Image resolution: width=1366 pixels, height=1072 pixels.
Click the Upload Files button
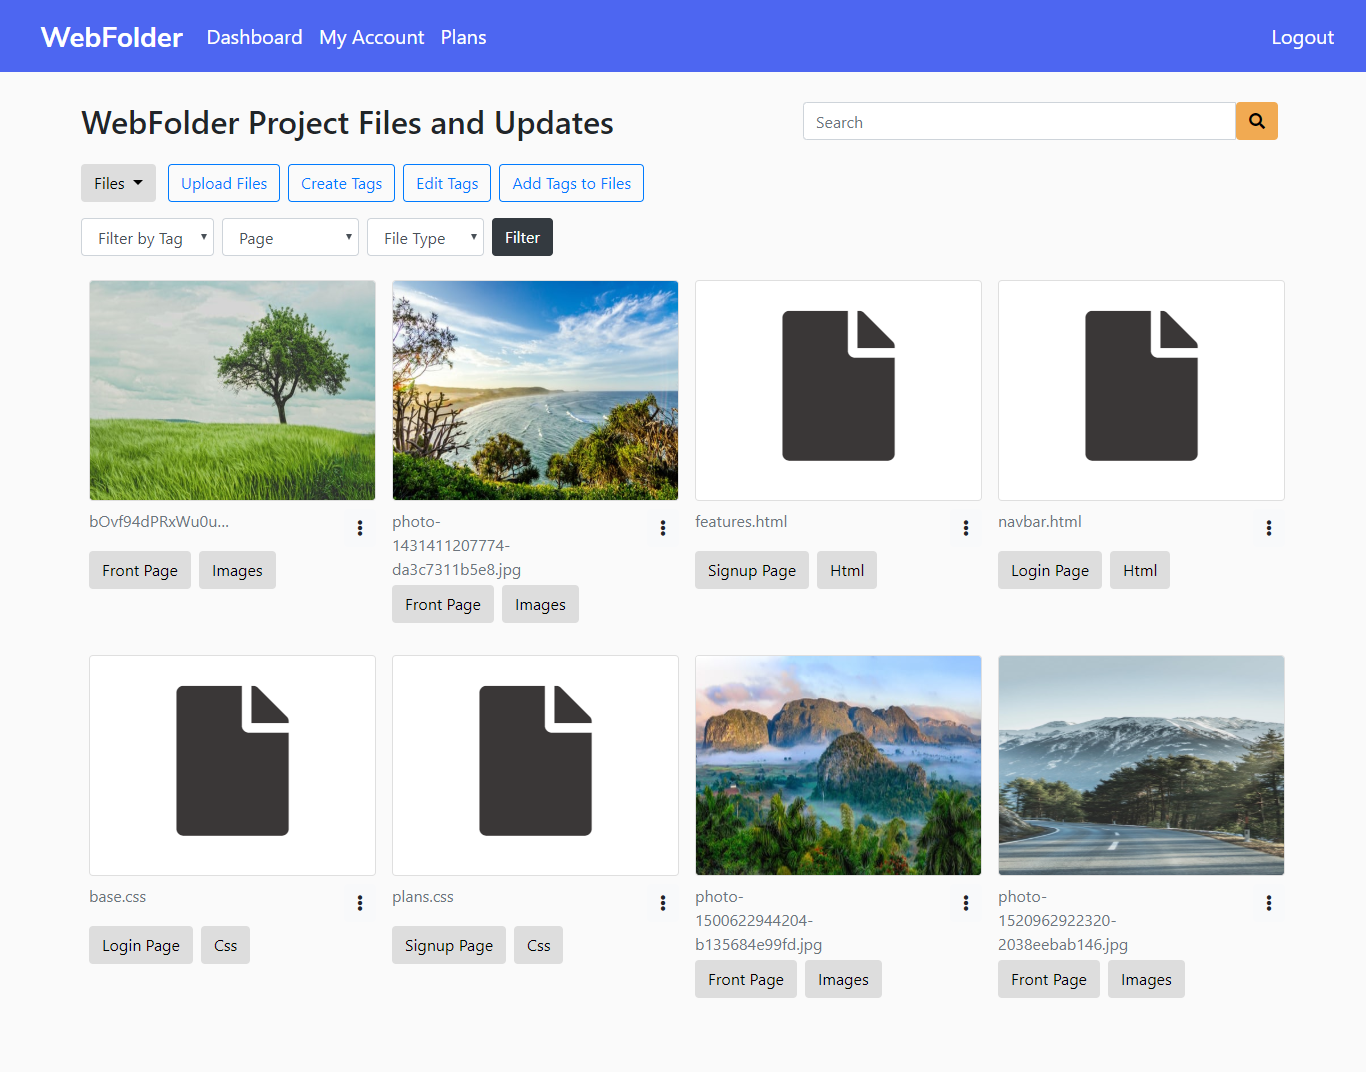(223, 183)
